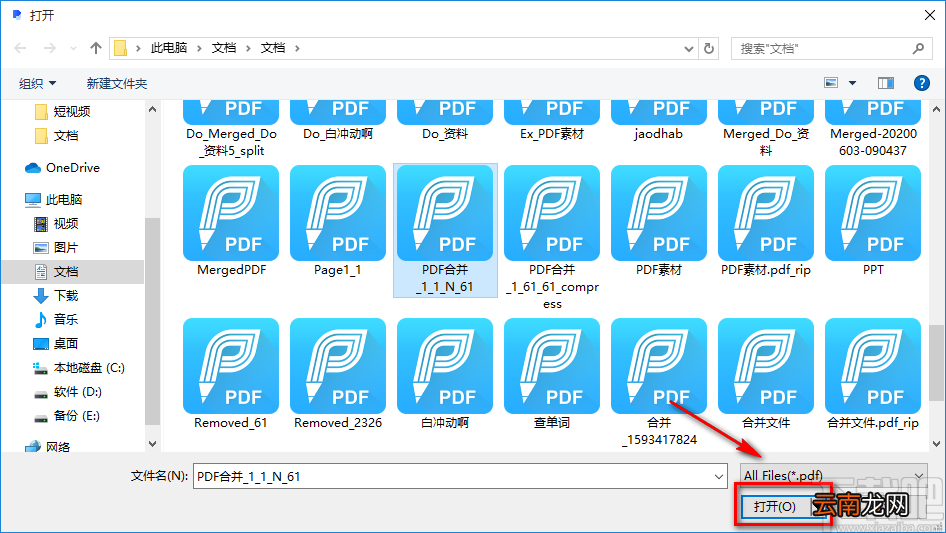Expand the 此电脑 breadcrumb chevron
This screenshot has height=533, width=946.
(x=199, y=48)
